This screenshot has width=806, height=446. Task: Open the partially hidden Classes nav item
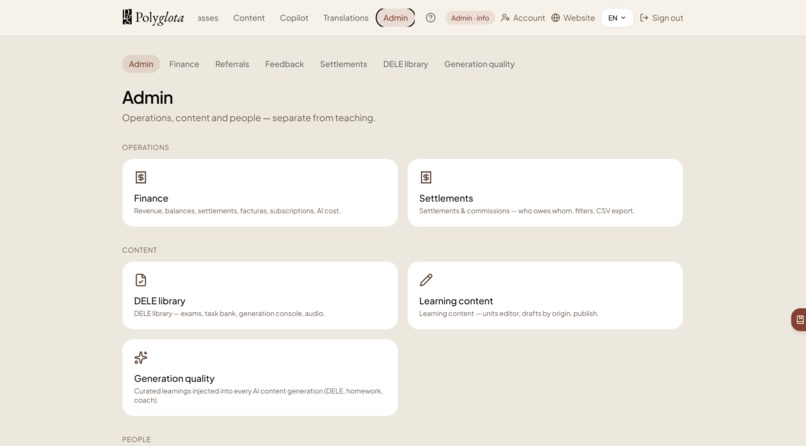point(208,18)
